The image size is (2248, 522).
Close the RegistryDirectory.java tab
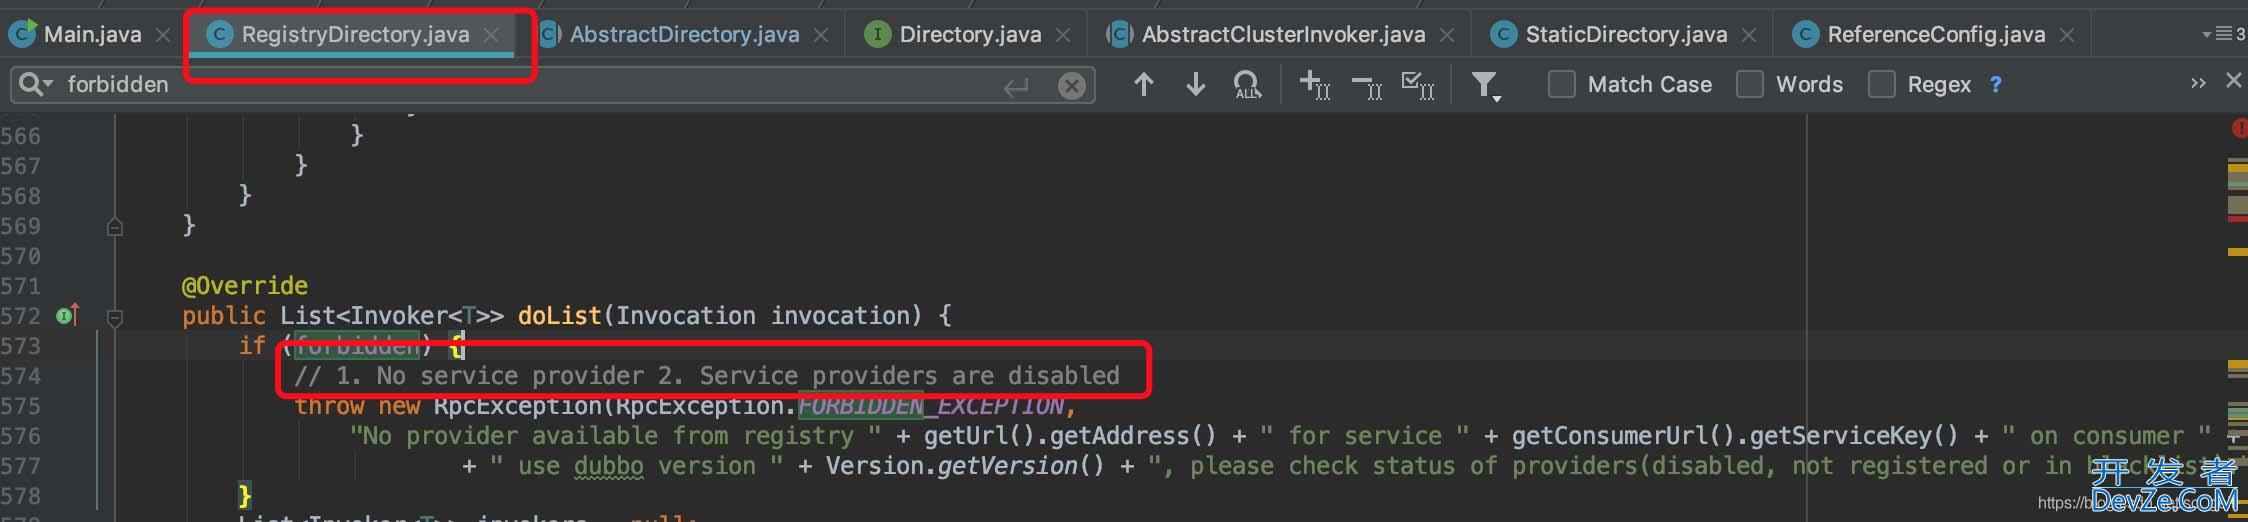coord(491,36)
